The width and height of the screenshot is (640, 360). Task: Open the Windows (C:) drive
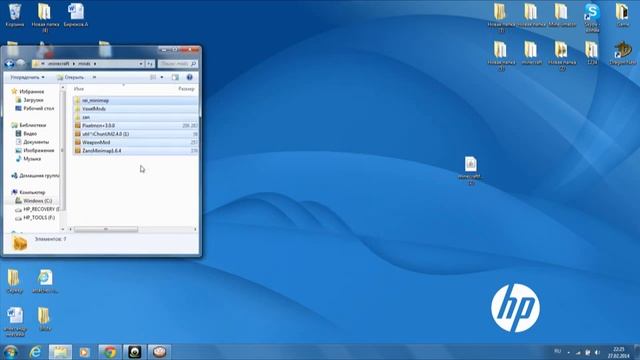[x=37, y=201]
